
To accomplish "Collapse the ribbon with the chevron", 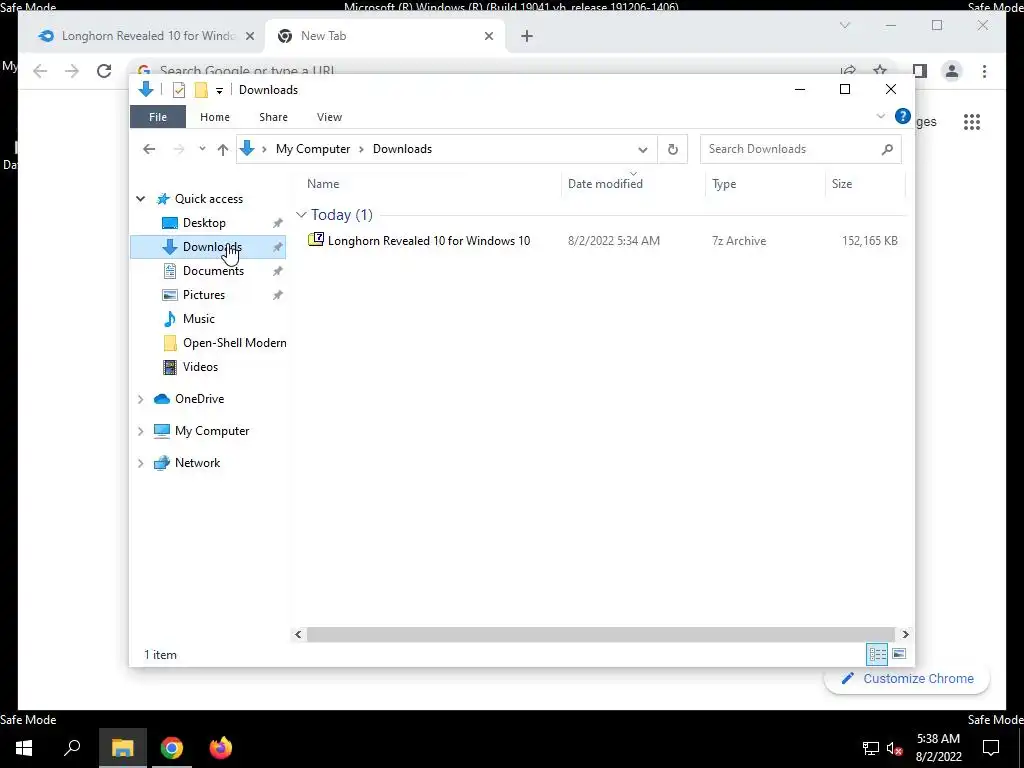I will click(880, 116).
